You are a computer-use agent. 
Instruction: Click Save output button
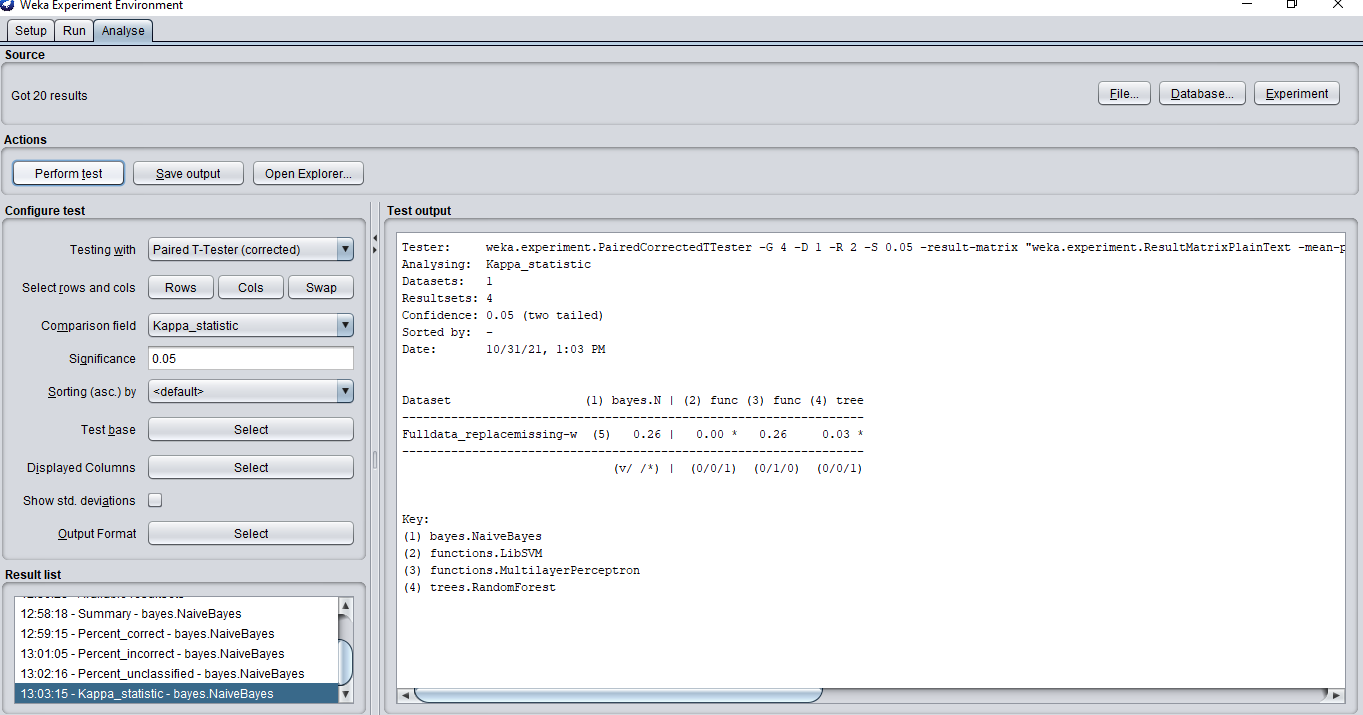click(x=189, y=173)
